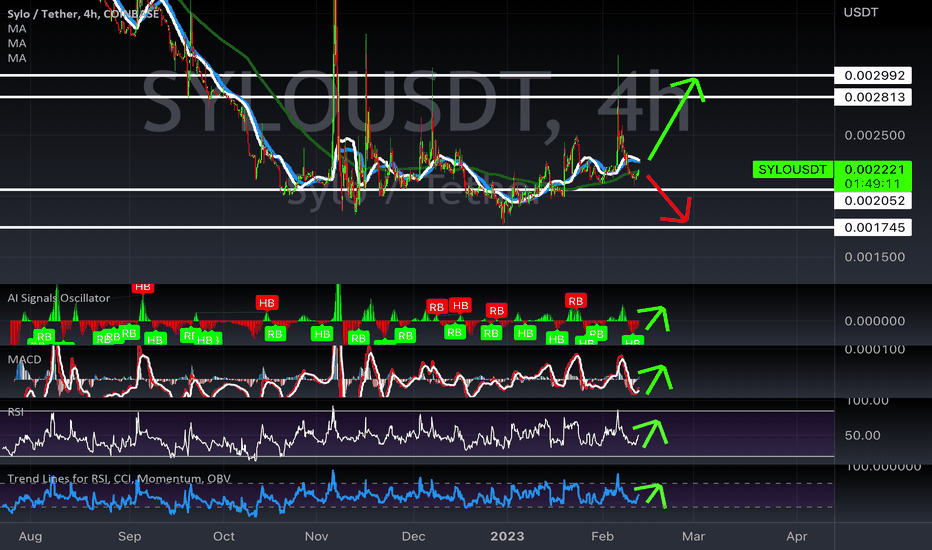Image resolution: width=932 pixels, height=550 pixels.
Task: Open the MACD indicator label
Action: pyautogui.click(x=24, y=360)
